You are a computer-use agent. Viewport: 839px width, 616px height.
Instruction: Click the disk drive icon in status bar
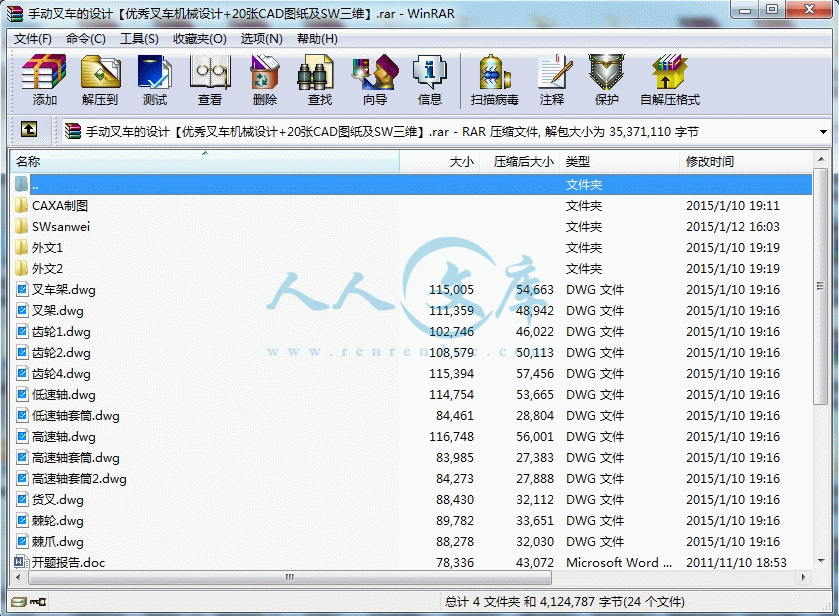19,602
